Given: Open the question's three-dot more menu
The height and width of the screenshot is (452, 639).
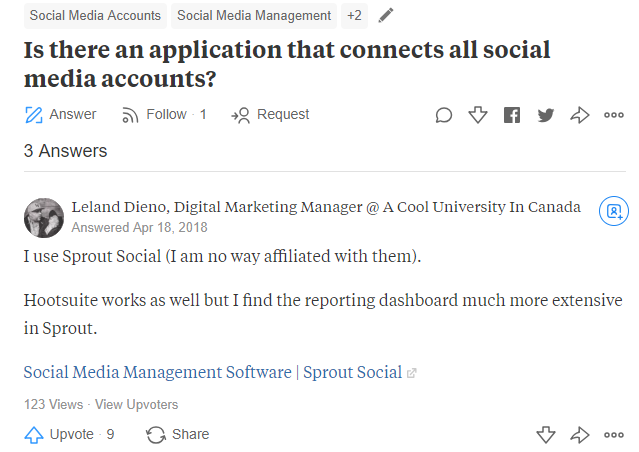Looking at the screenshot, I should [x=613, y=115].
